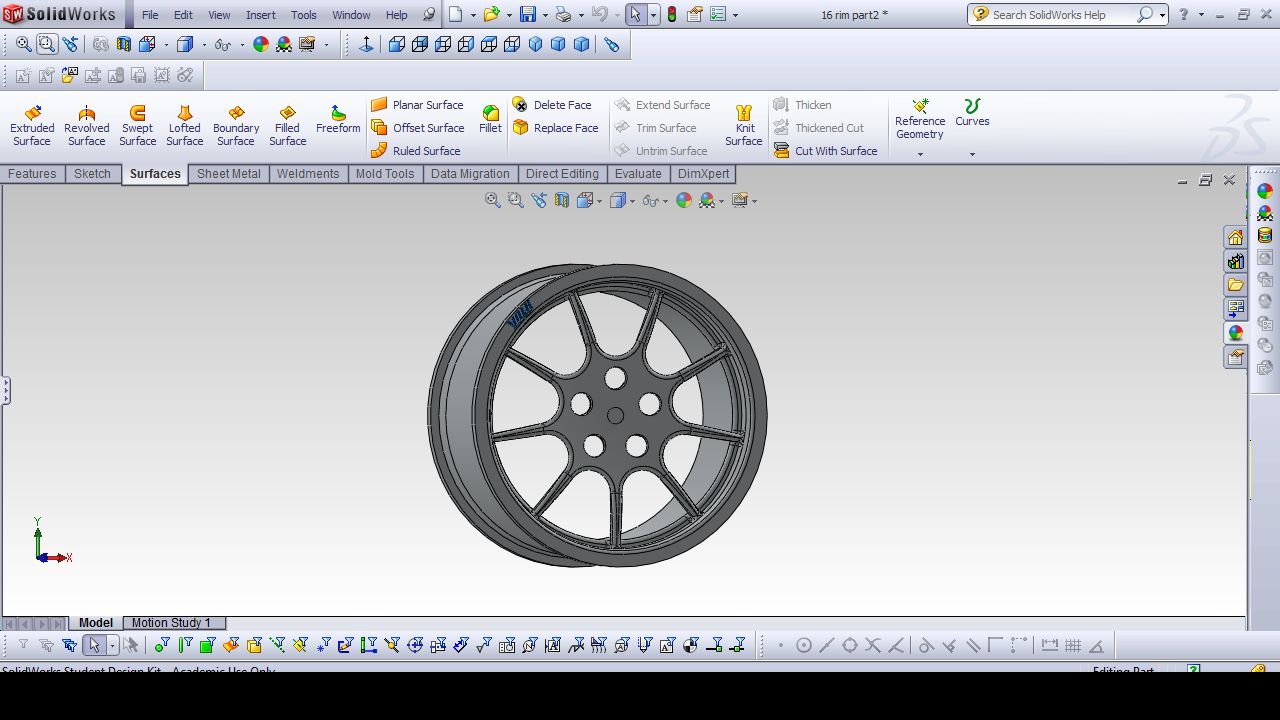Click the Open document icon

pyautogui.click(x=491, y=14)
